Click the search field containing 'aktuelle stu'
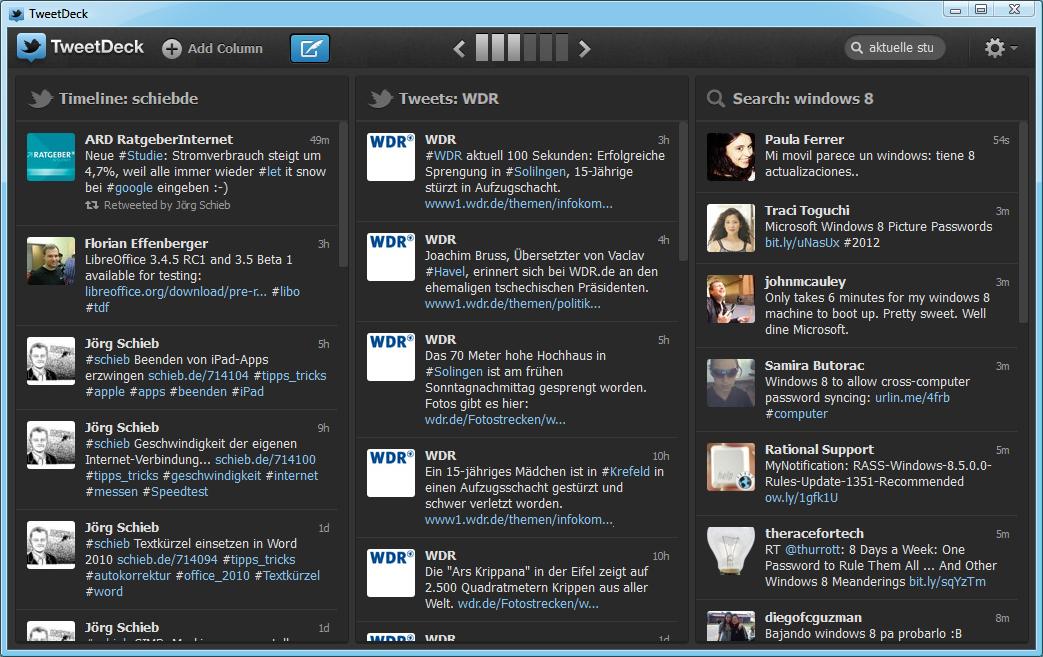The width and height of the screenshot is (1043, 657). [895, 47]
